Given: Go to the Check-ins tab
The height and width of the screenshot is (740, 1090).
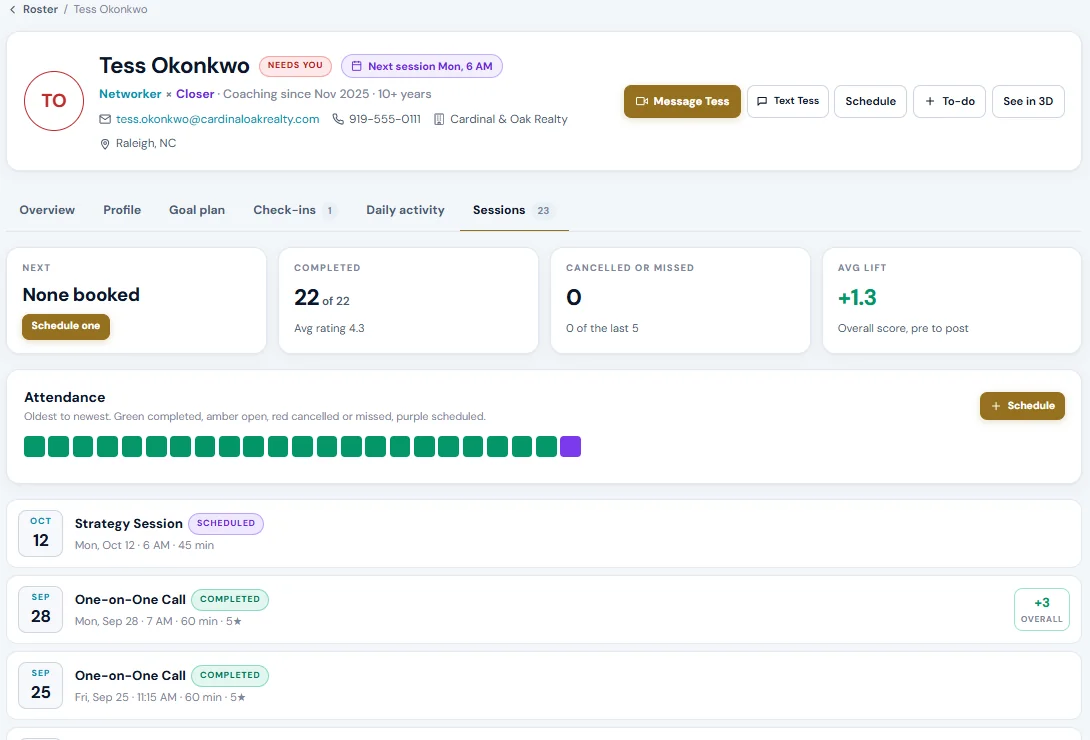Looking at the screenshot, I should click(295, 210).
